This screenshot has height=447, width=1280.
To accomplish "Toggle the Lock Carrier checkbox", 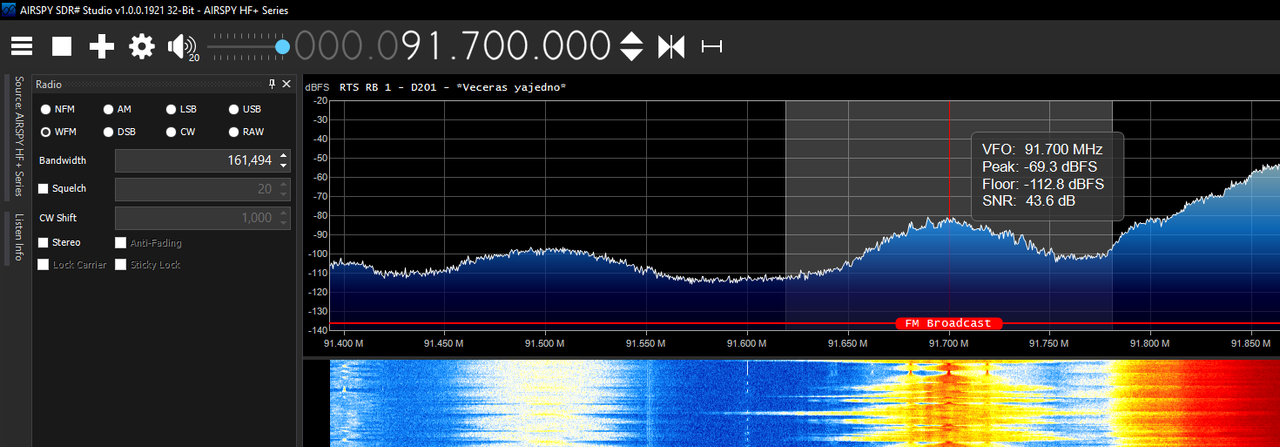I will point(43,265).
